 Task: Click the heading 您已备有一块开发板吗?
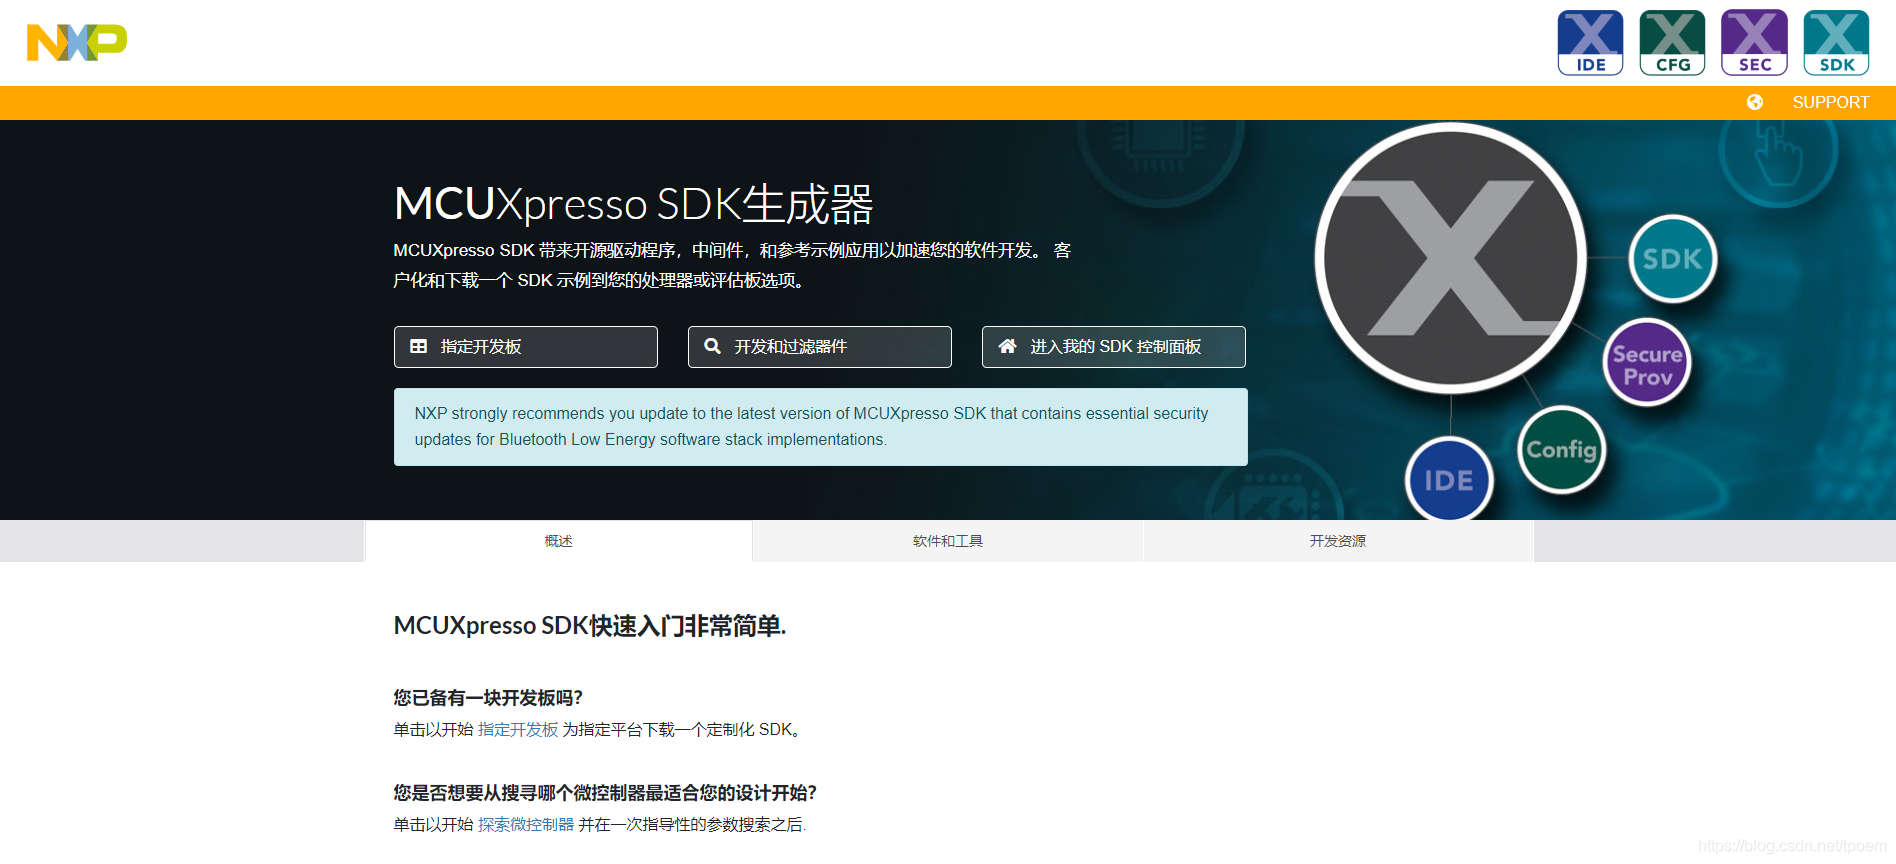pos(488,698)
